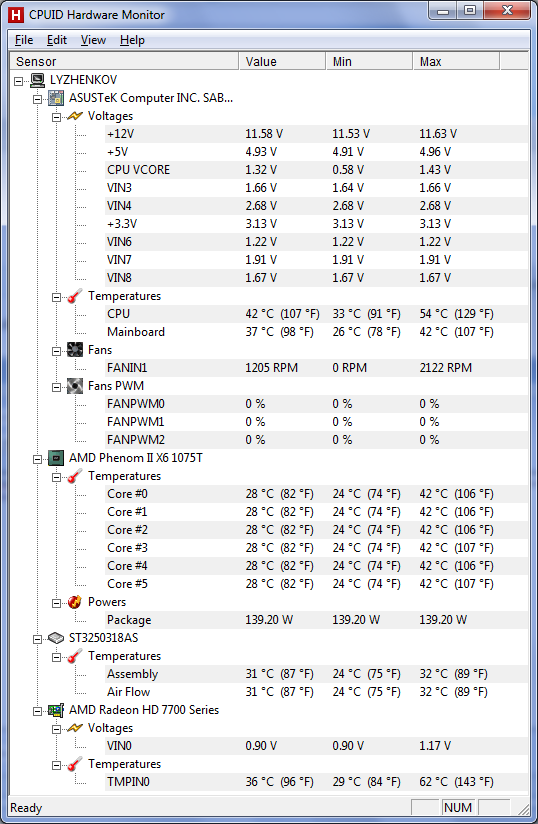This screenshot has width=538, height=824.
Task: Click the ASUSTeK motherboard icon
Action: click(56, 98)
